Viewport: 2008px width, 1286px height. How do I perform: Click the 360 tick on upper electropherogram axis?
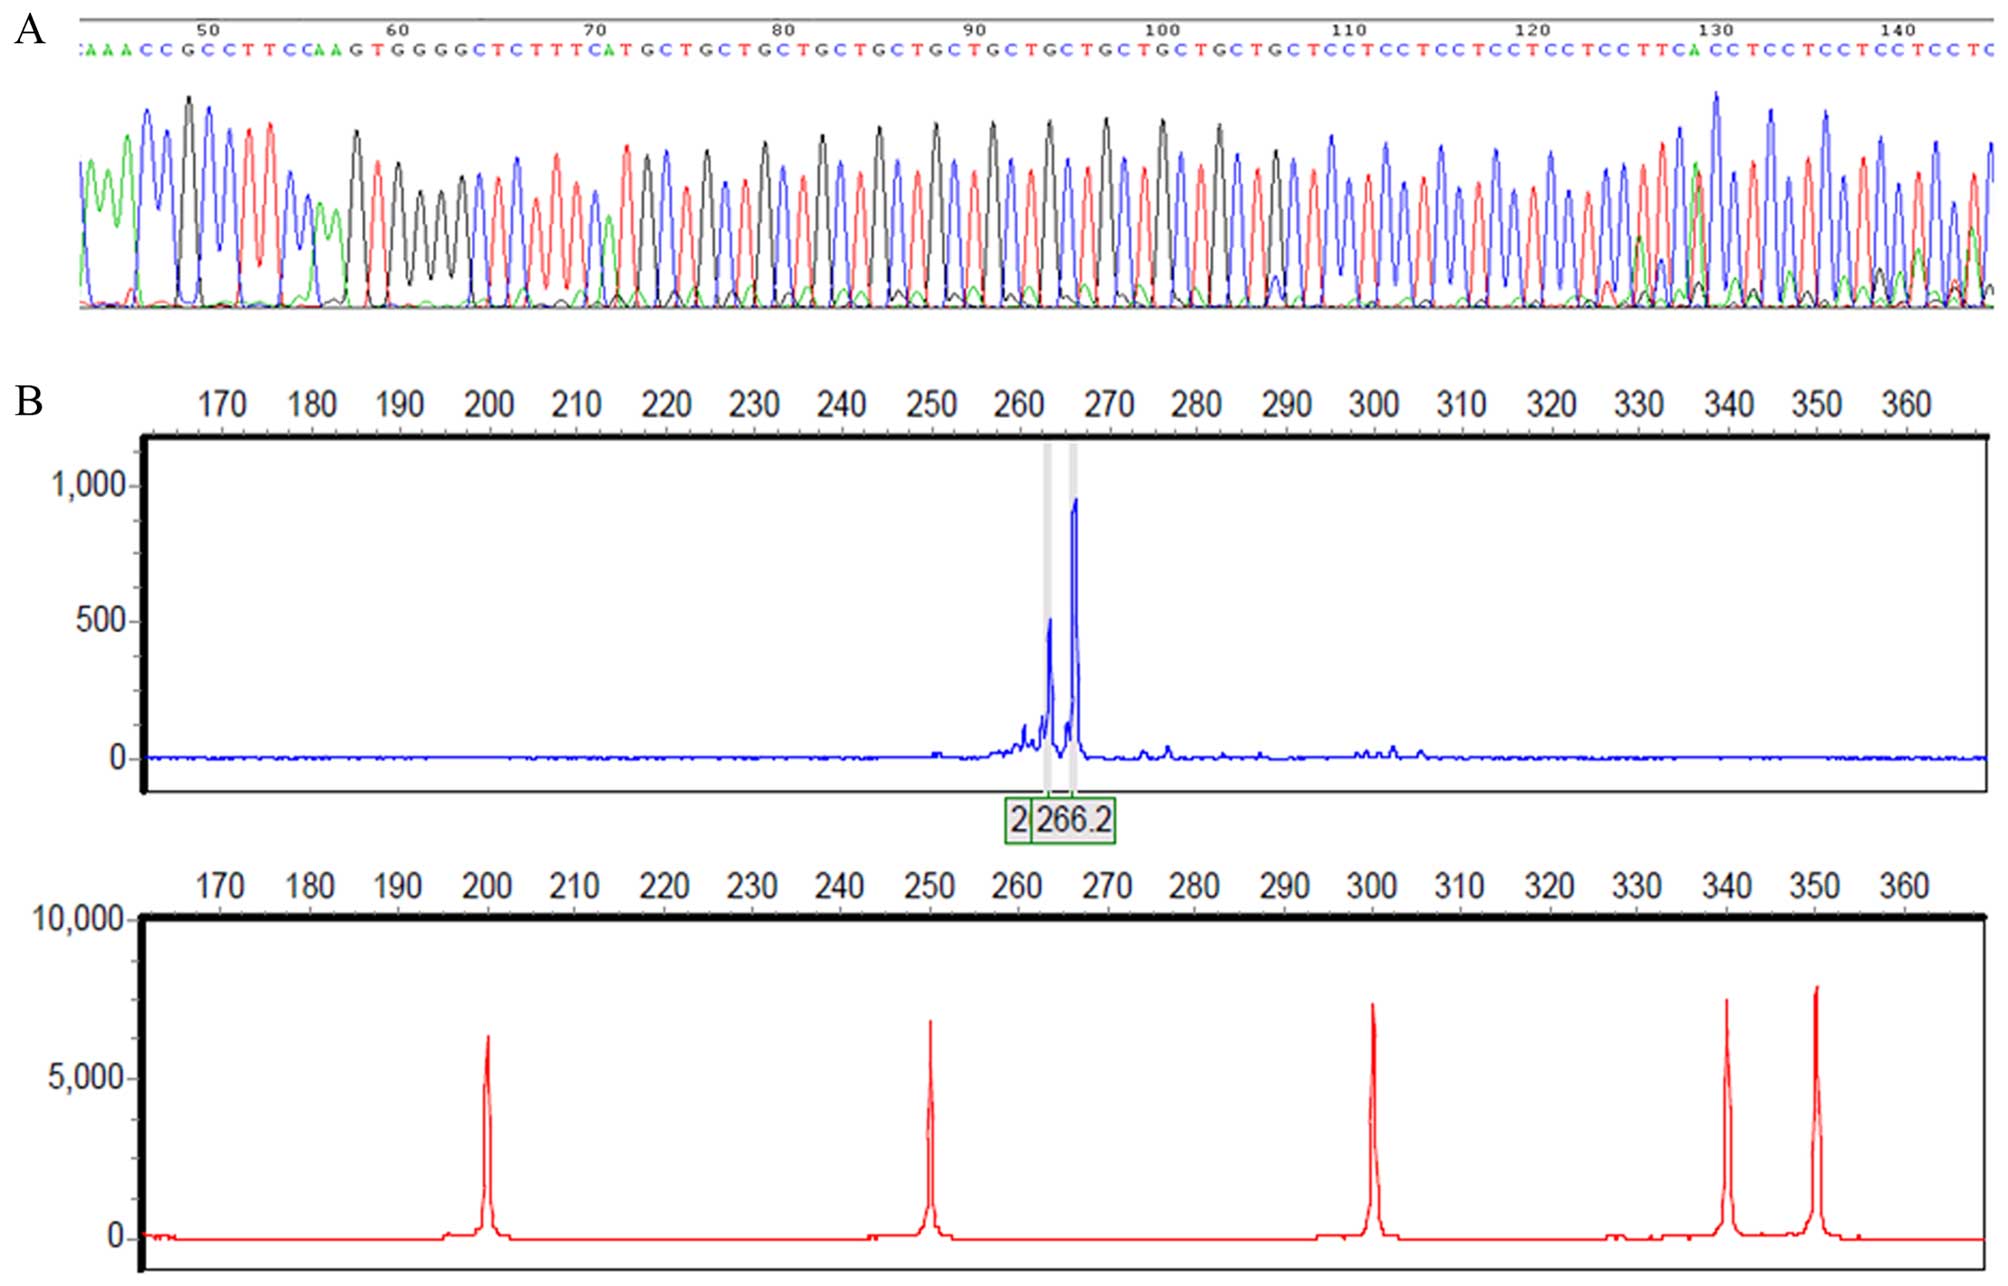(x=1905, y=404)
